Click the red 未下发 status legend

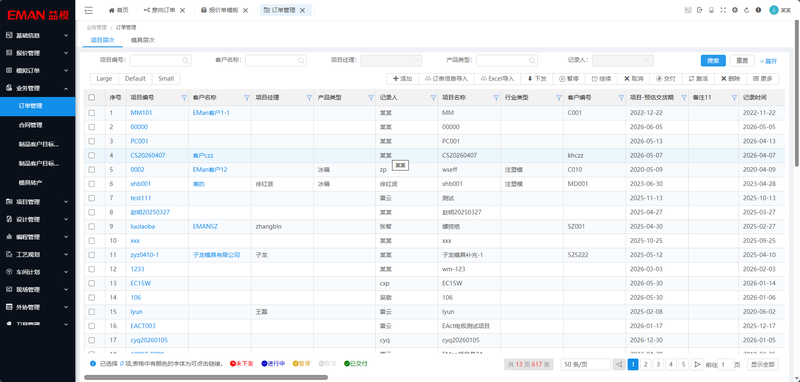[x=242, y=364]
